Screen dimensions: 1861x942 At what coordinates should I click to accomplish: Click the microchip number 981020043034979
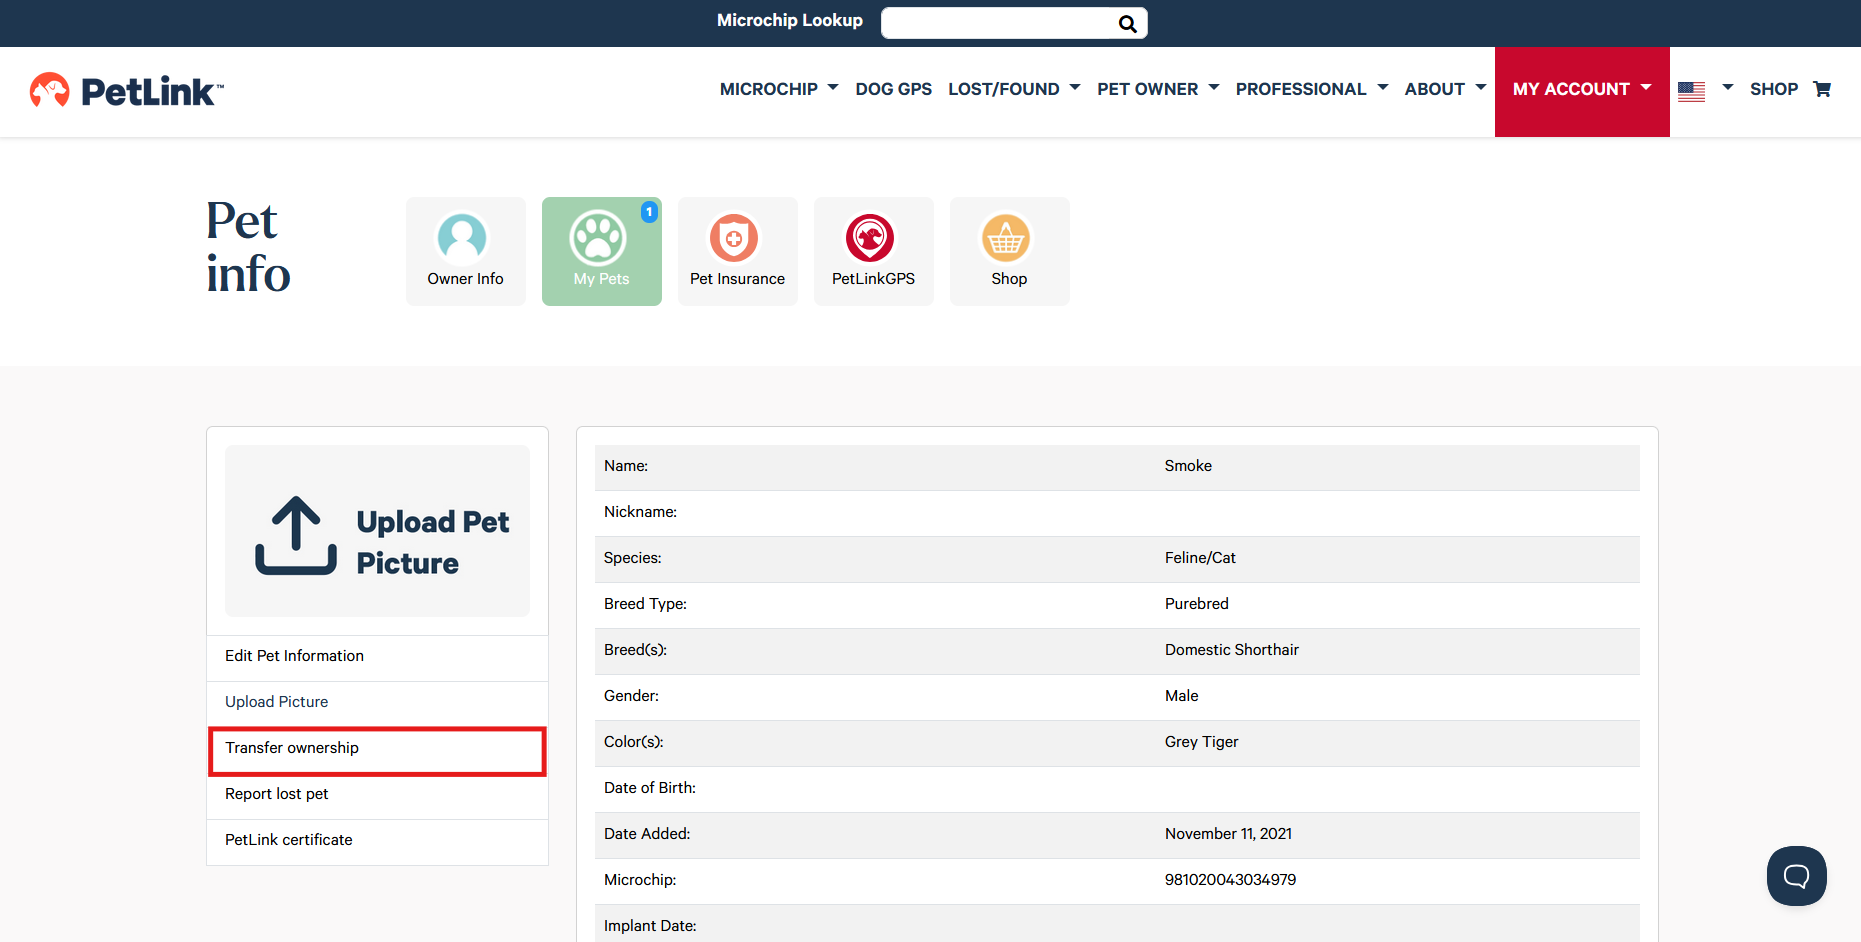[x=1230, y=880]
